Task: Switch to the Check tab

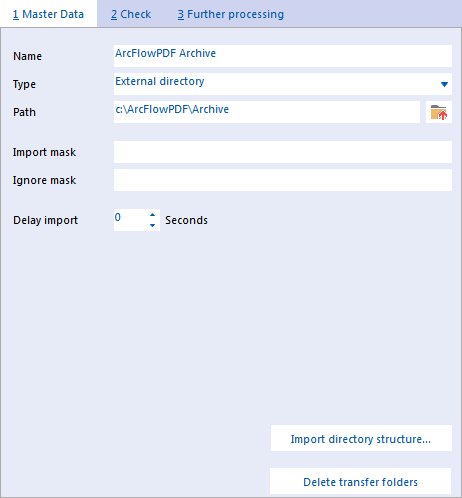Action: (x=131, y=14)
